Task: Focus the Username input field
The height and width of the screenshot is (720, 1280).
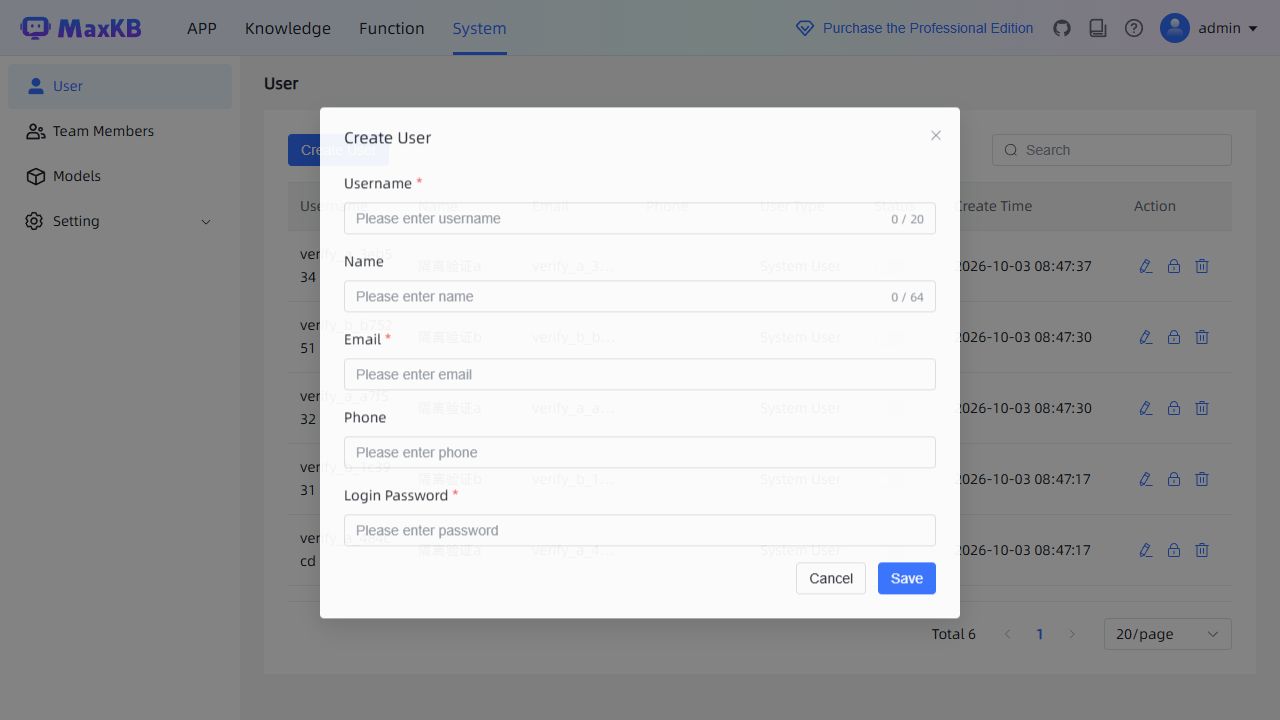Action: coord(640,218)
